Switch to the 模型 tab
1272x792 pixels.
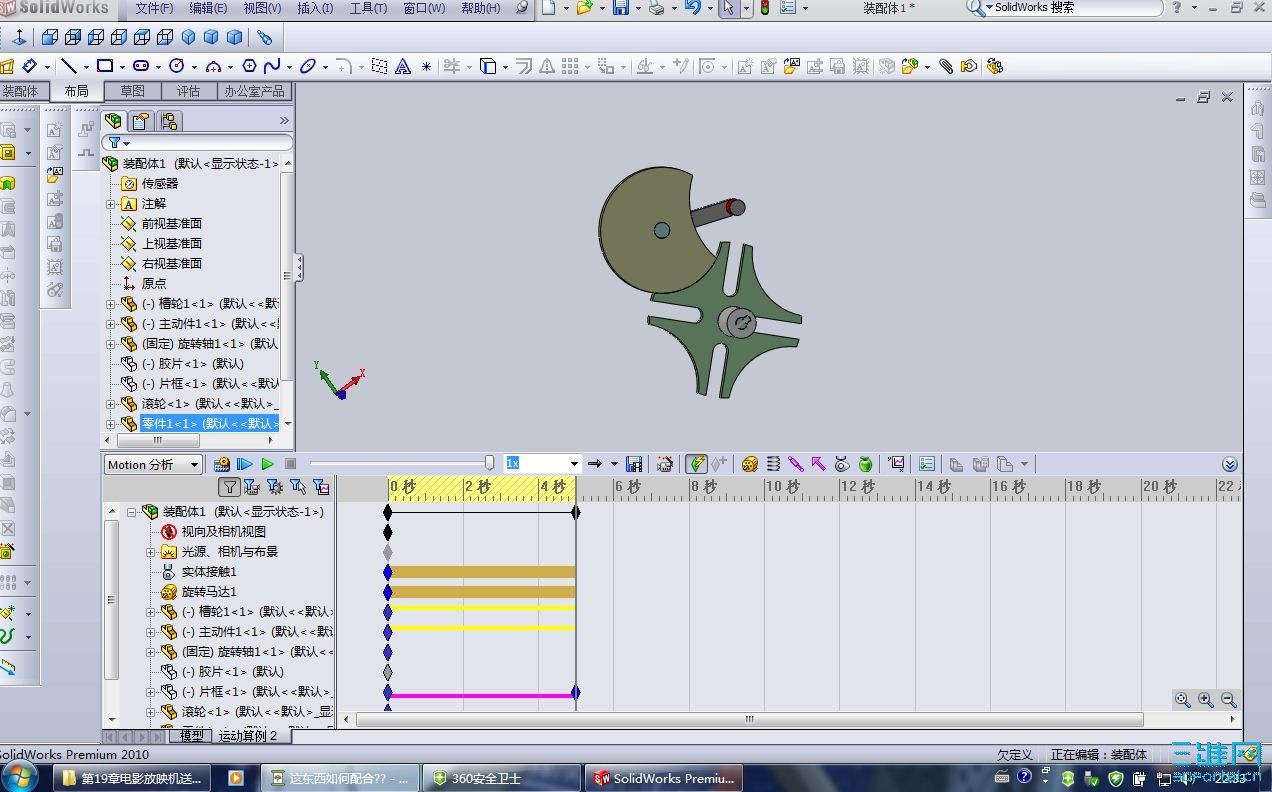pos(191,736)
